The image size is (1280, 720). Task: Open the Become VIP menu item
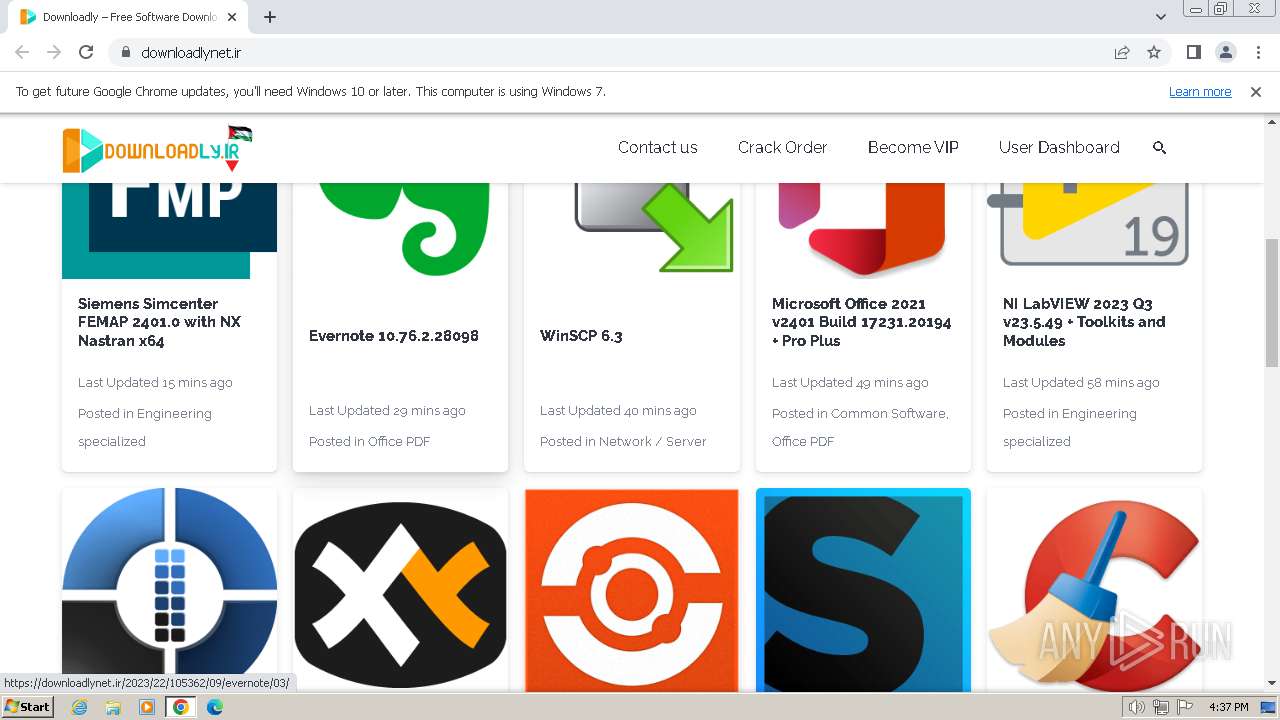point(913,147)
